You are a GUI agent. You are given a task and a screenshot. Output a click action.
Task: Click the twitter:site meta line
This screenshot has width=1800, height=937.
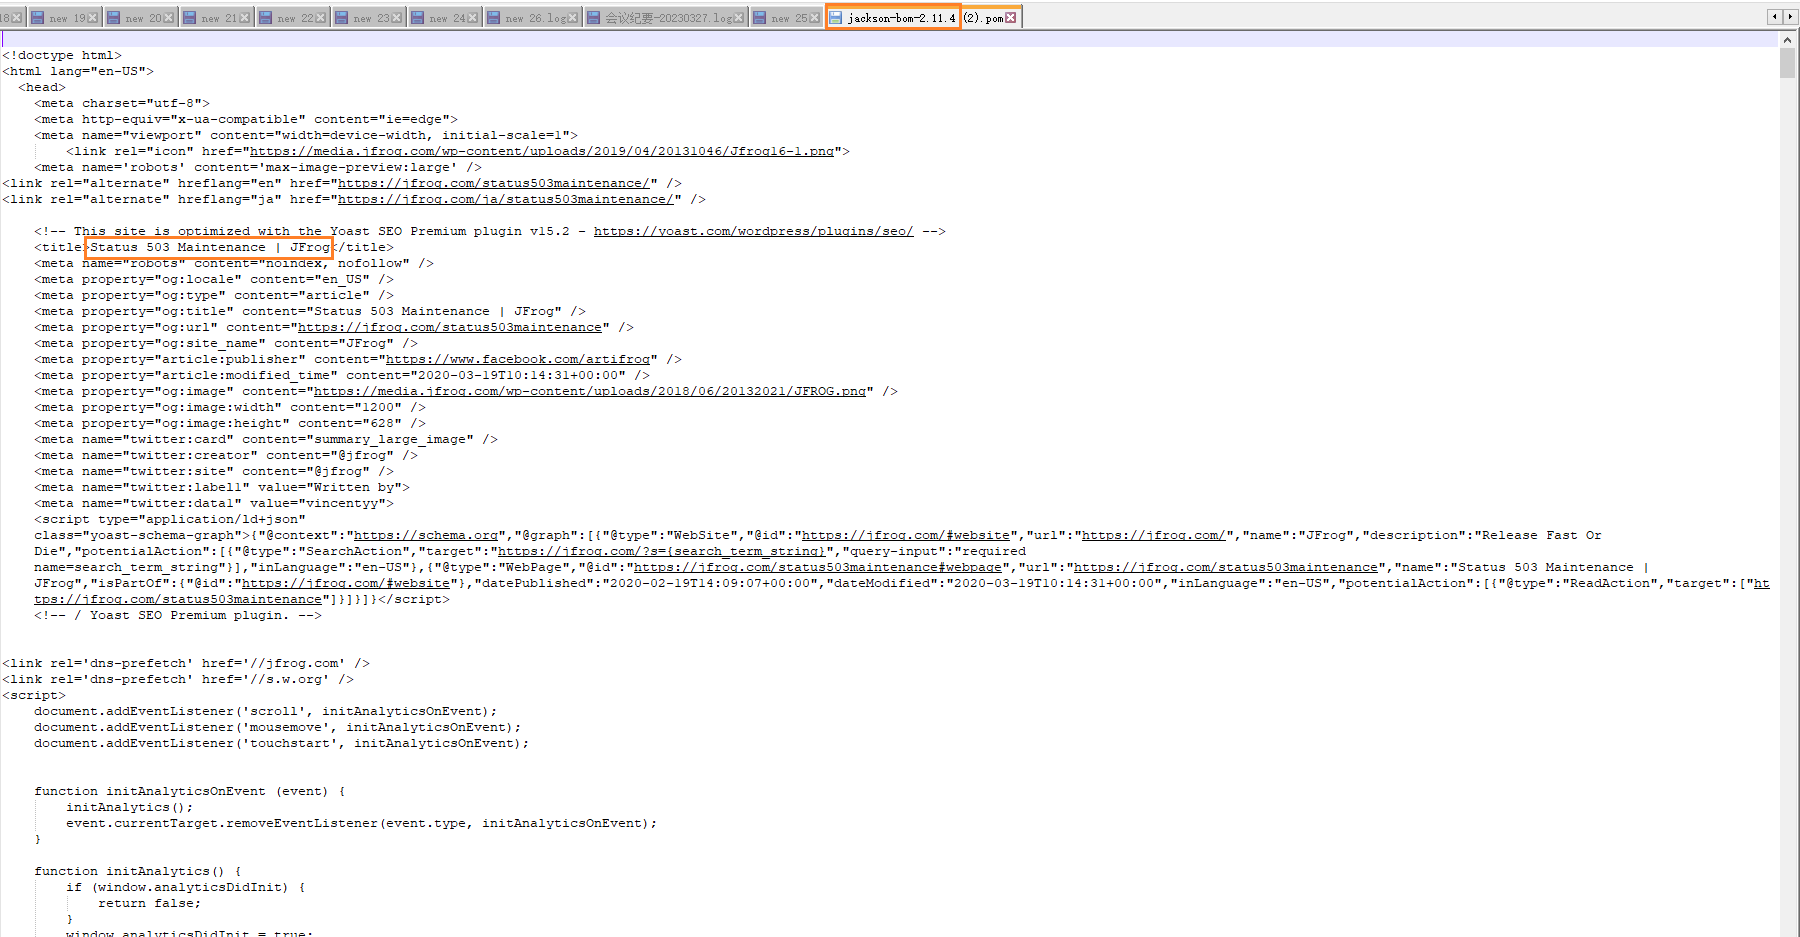tap(214, 472)
